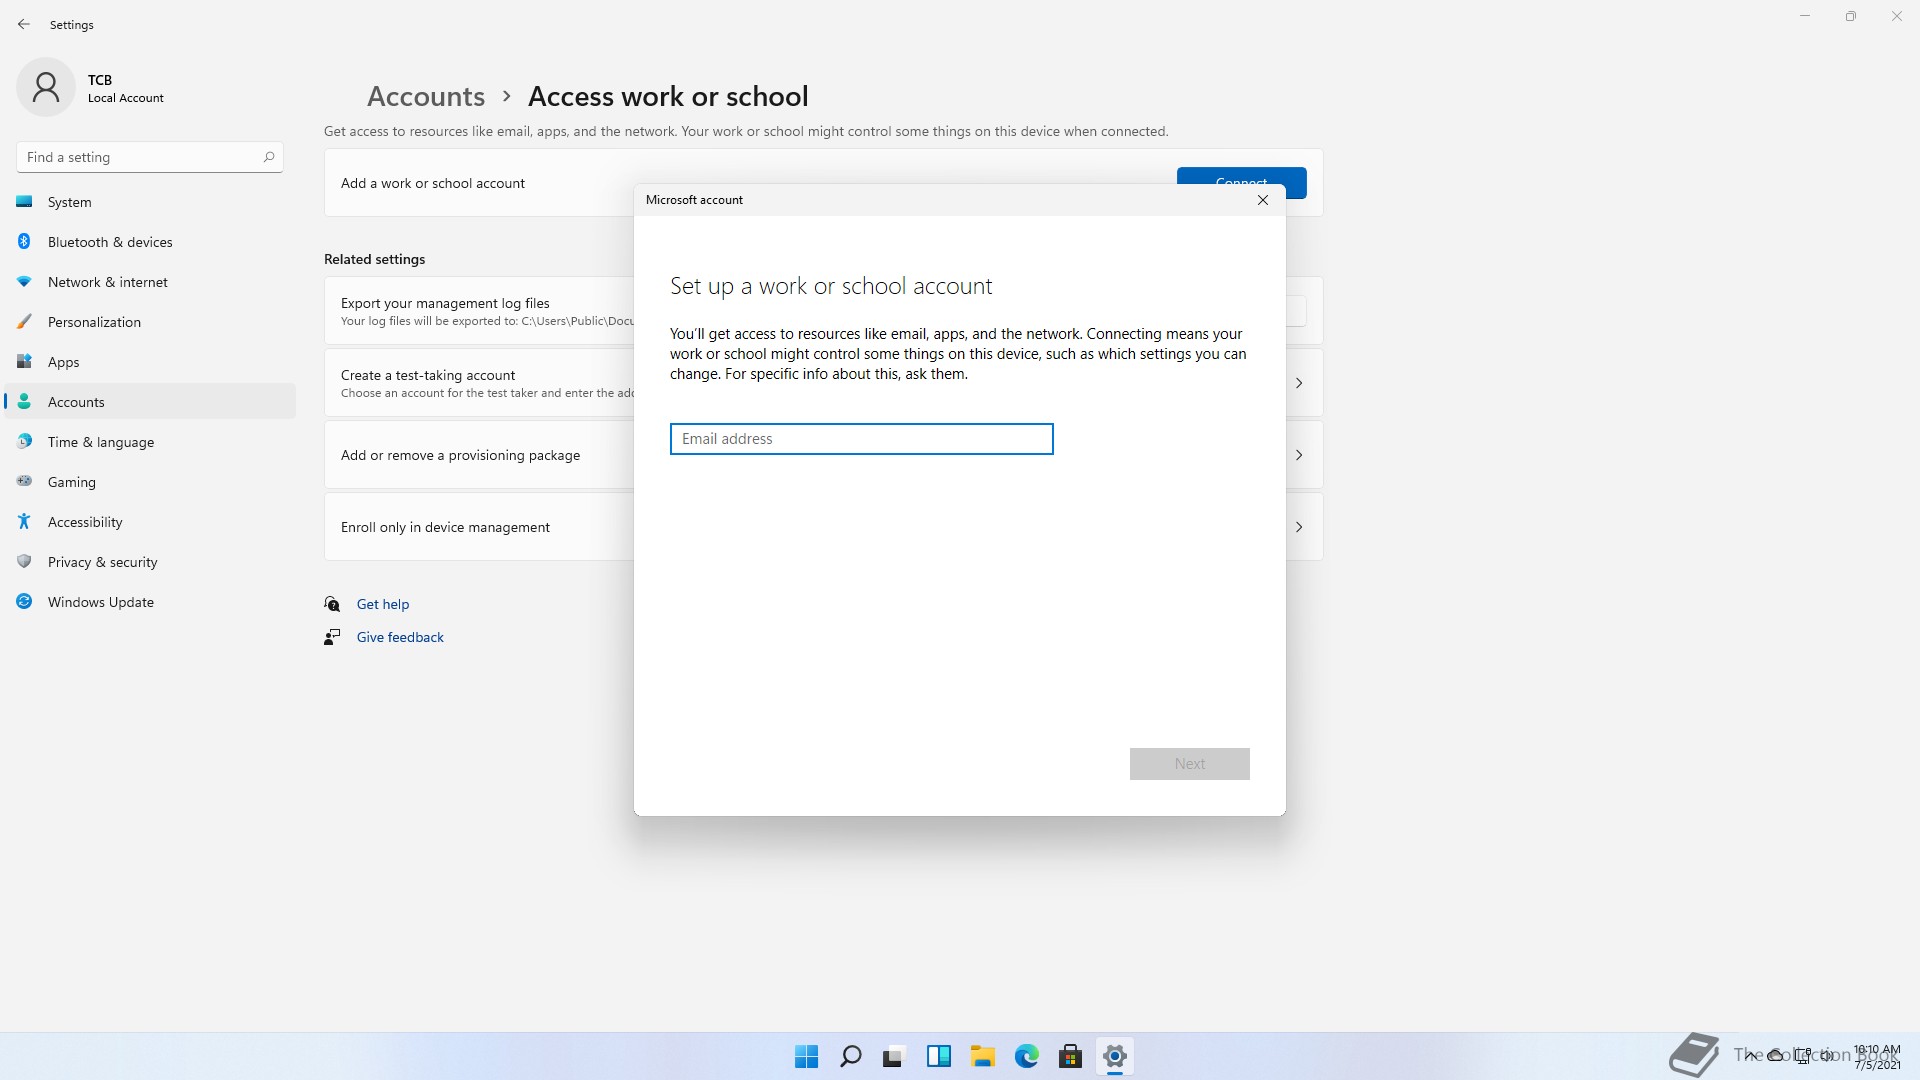The height and width of the screenshot is (1080, 1920).
Task: Click the Email address field
Action: pos(862,439)
